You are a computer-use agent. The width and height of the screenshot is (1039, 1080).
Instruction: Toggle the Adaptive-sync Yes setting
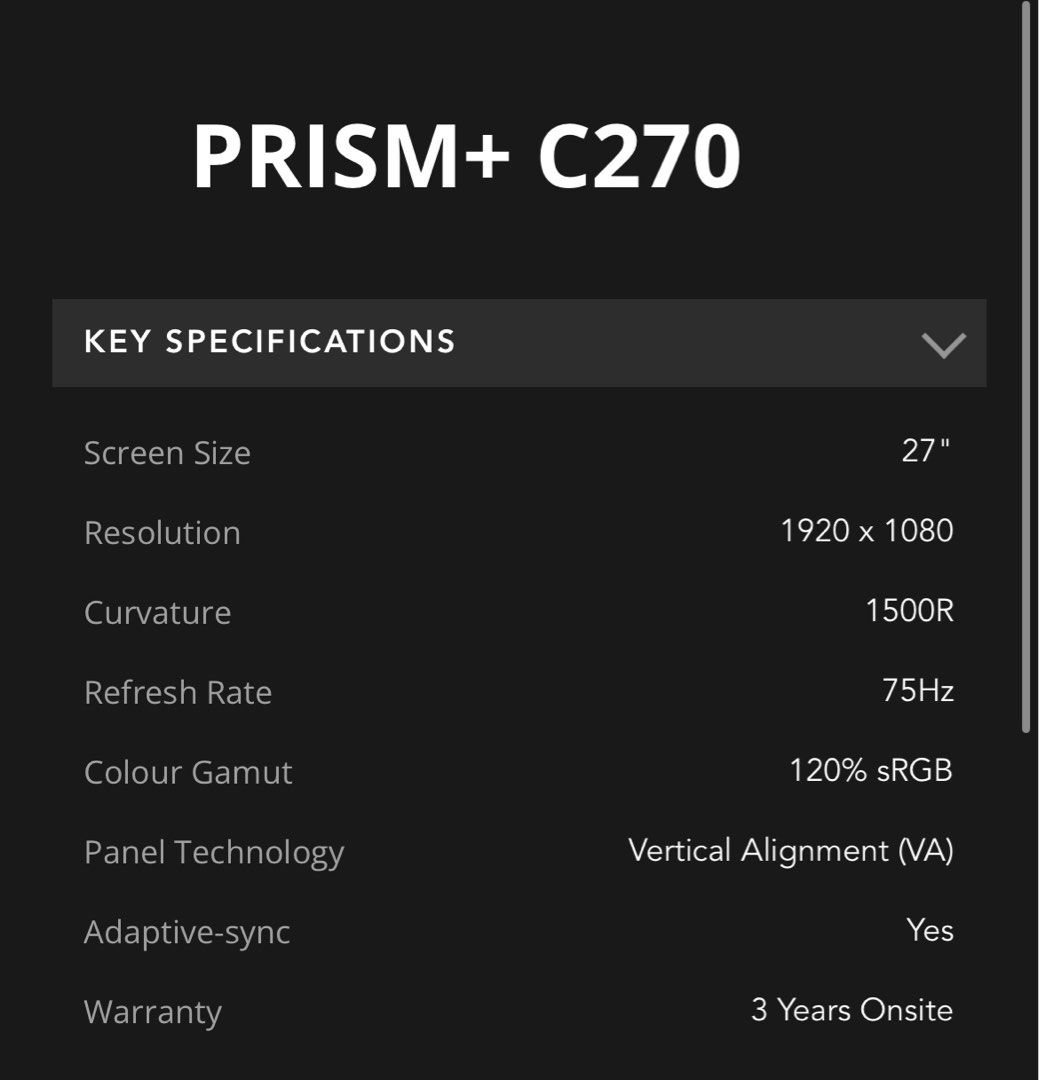click(932, 930)
